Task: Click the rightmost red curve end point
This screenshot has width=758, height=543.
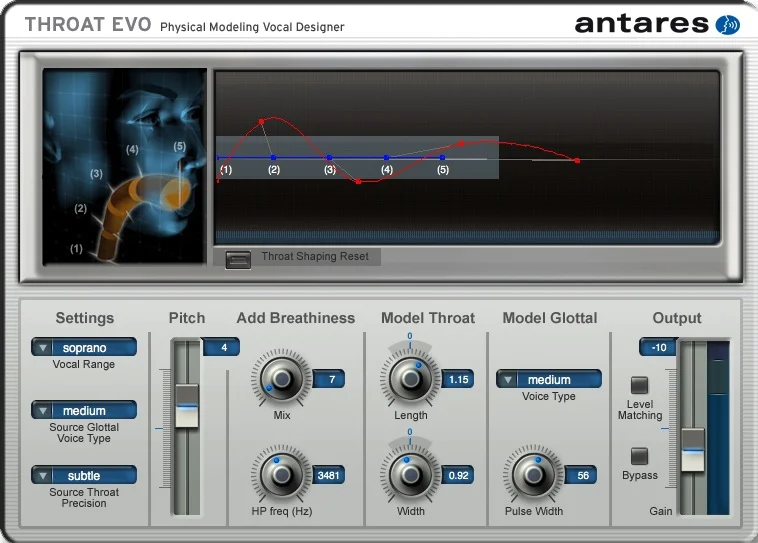Action: [577, 161]
